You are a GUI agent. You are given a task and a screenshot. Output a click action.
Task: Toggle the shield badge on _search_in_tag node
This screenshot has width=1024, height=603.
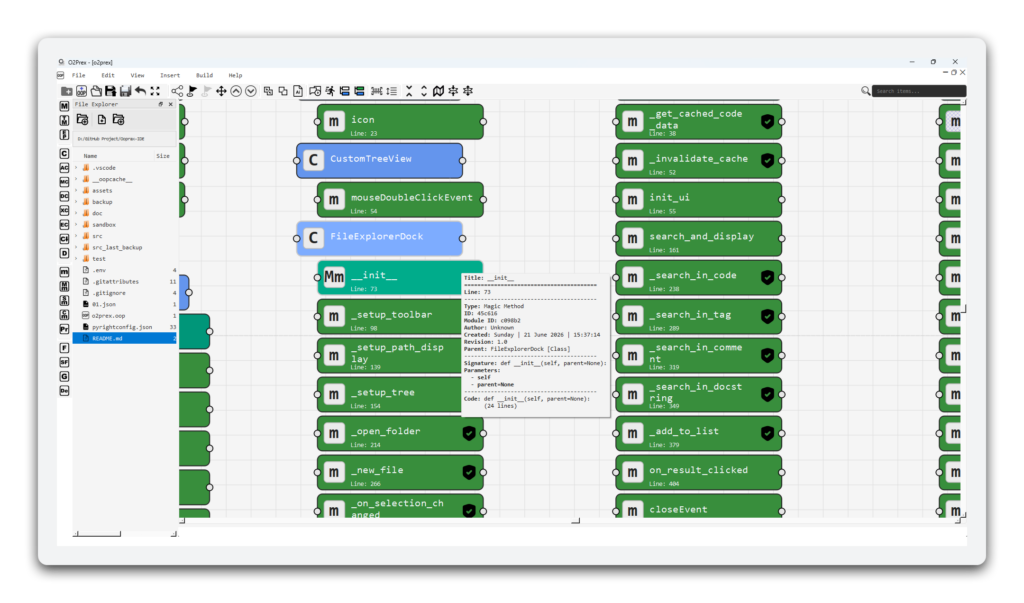coord(767,316)
